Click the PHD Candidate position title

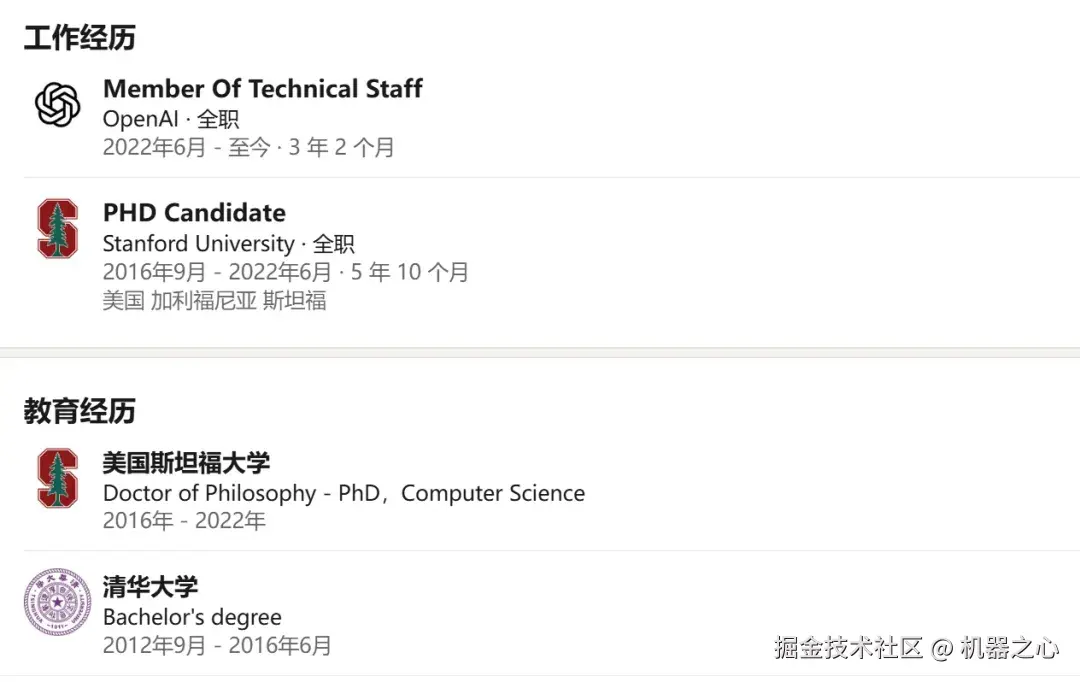tap(193, 212)
